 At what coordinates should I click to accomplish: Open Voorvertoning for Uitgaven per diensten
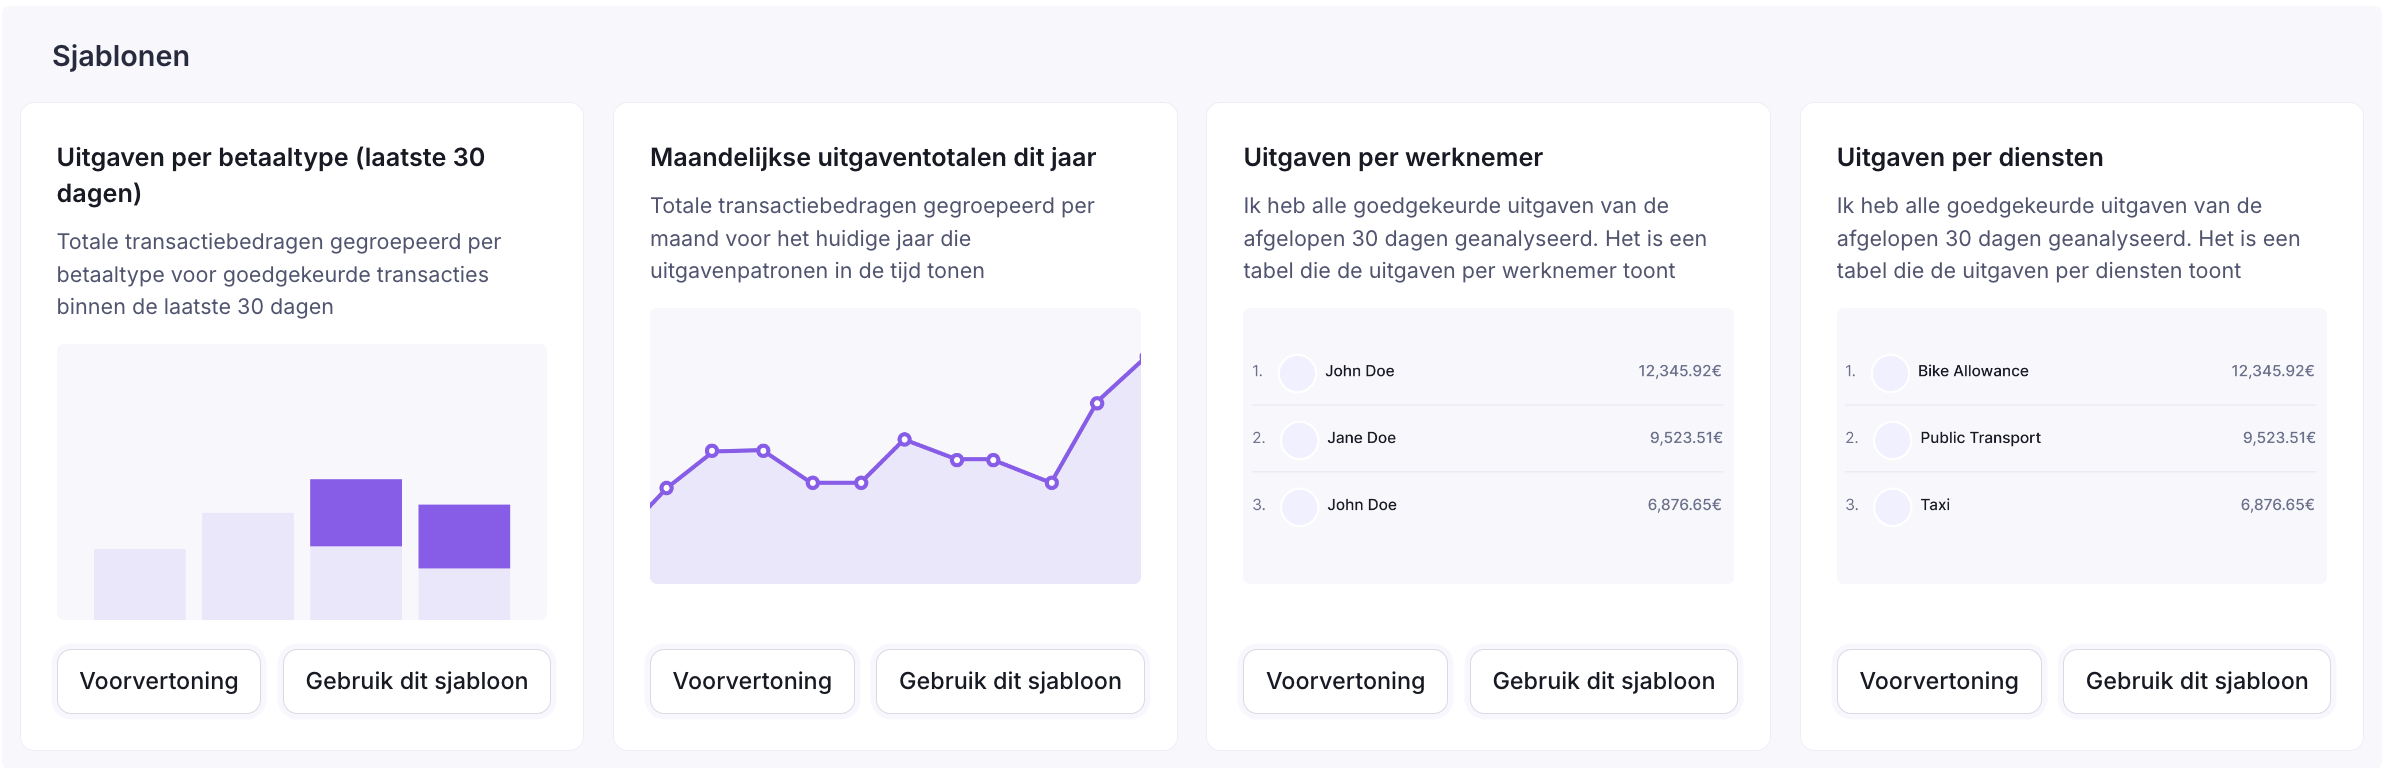pyautogui.click(x=1939, y=681)
